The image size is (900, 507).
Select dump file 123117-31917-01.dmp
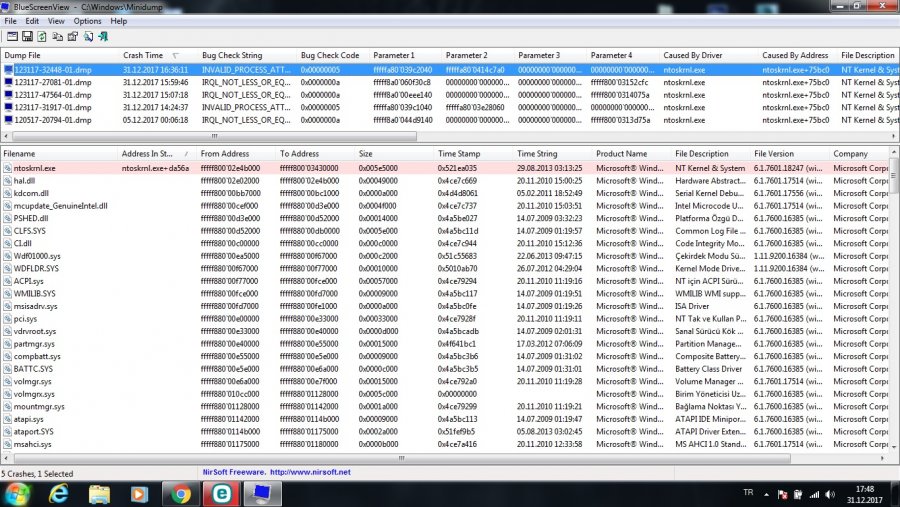coord(53,107)
